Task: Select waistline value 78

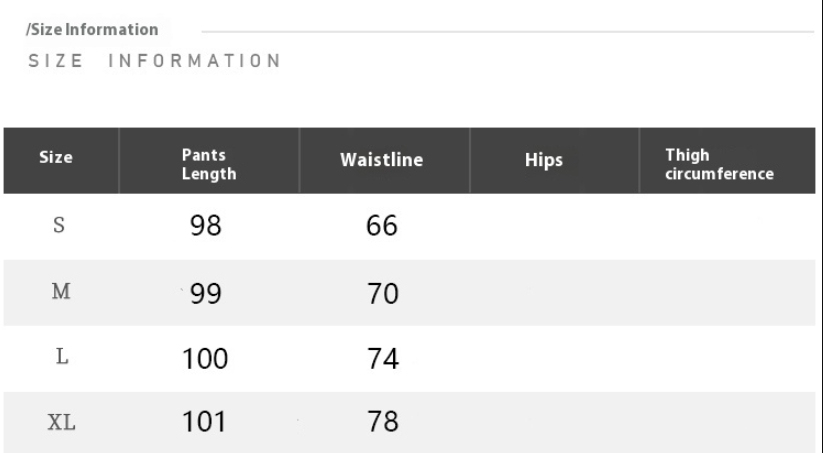Action: click(383, 422)
